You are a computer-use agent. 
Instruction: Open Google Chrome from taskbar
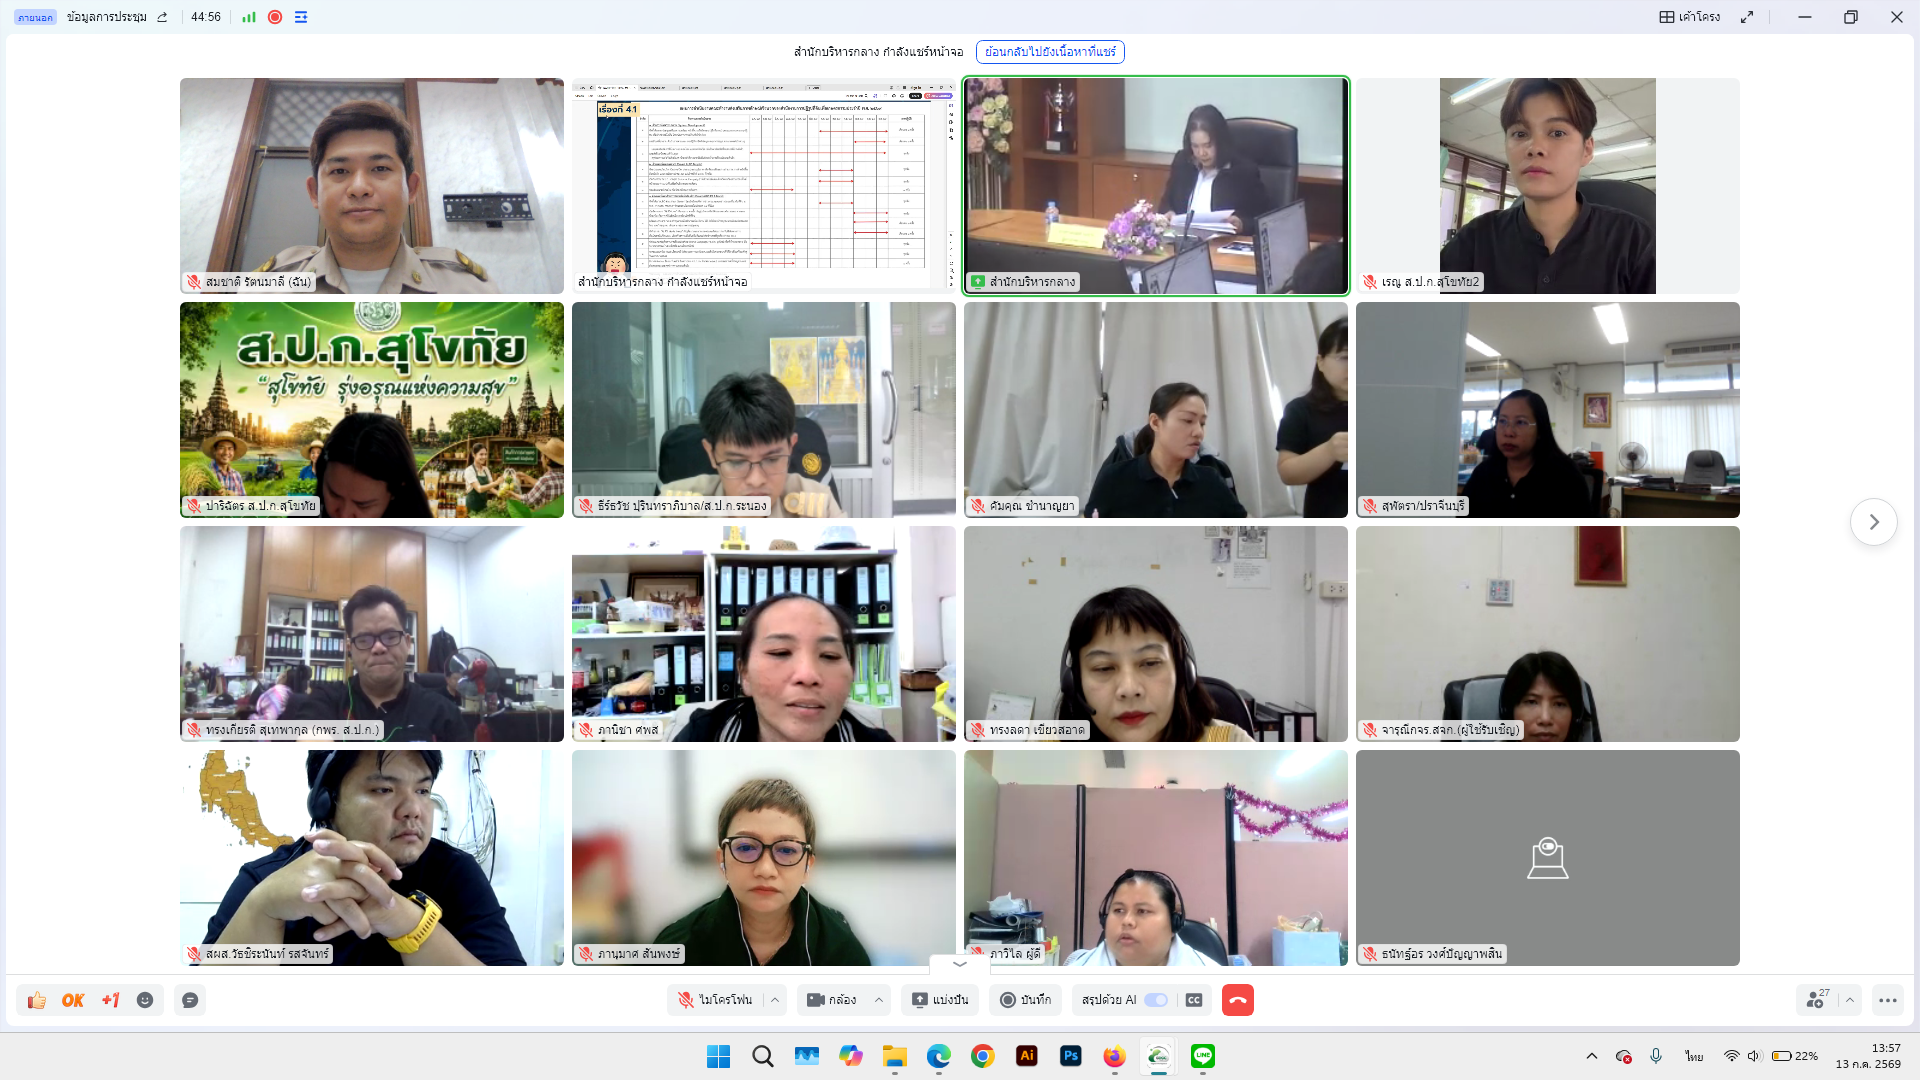(983, 1056)
